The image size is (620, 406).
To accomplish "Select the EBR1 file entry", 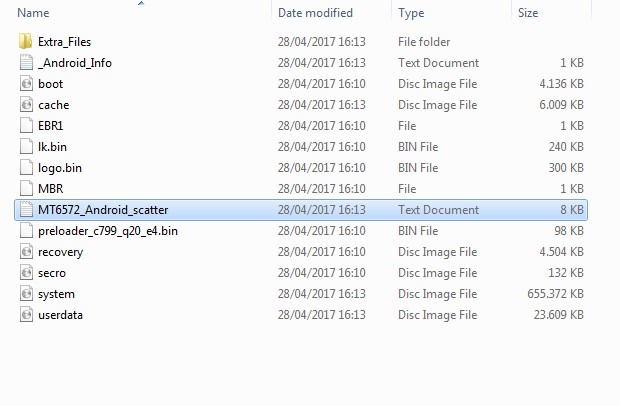I will click(301, 126).
